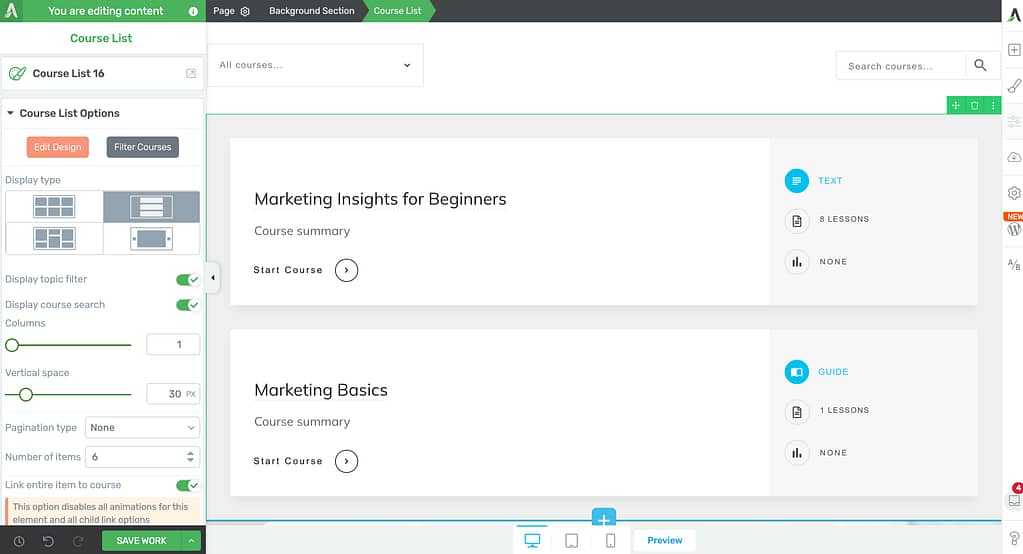Select the masonry display type icon
Image resolution: width=1023 pixels, height=554 pixels.
click(x=54, y=239)
